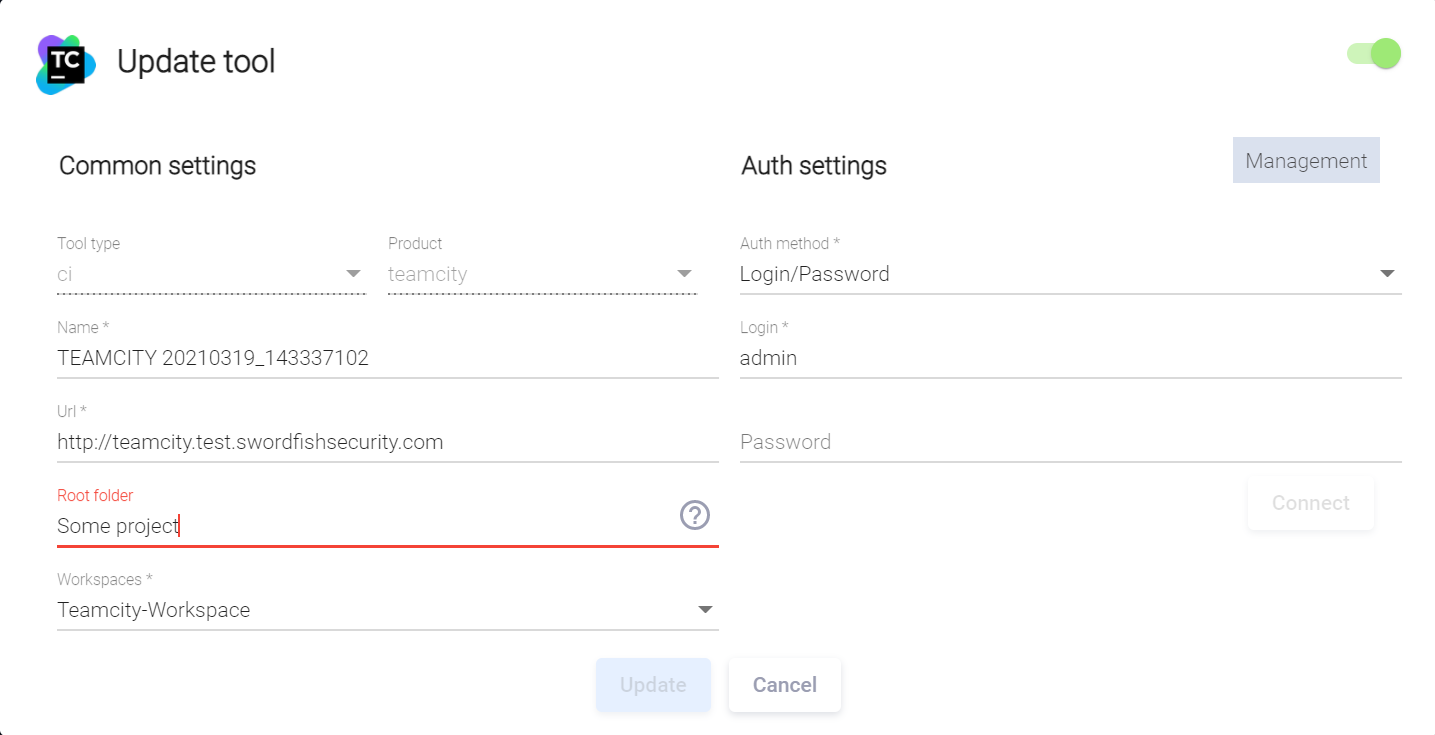Focus the Name input field
The image size is (1435, 735).
[387, 358]
